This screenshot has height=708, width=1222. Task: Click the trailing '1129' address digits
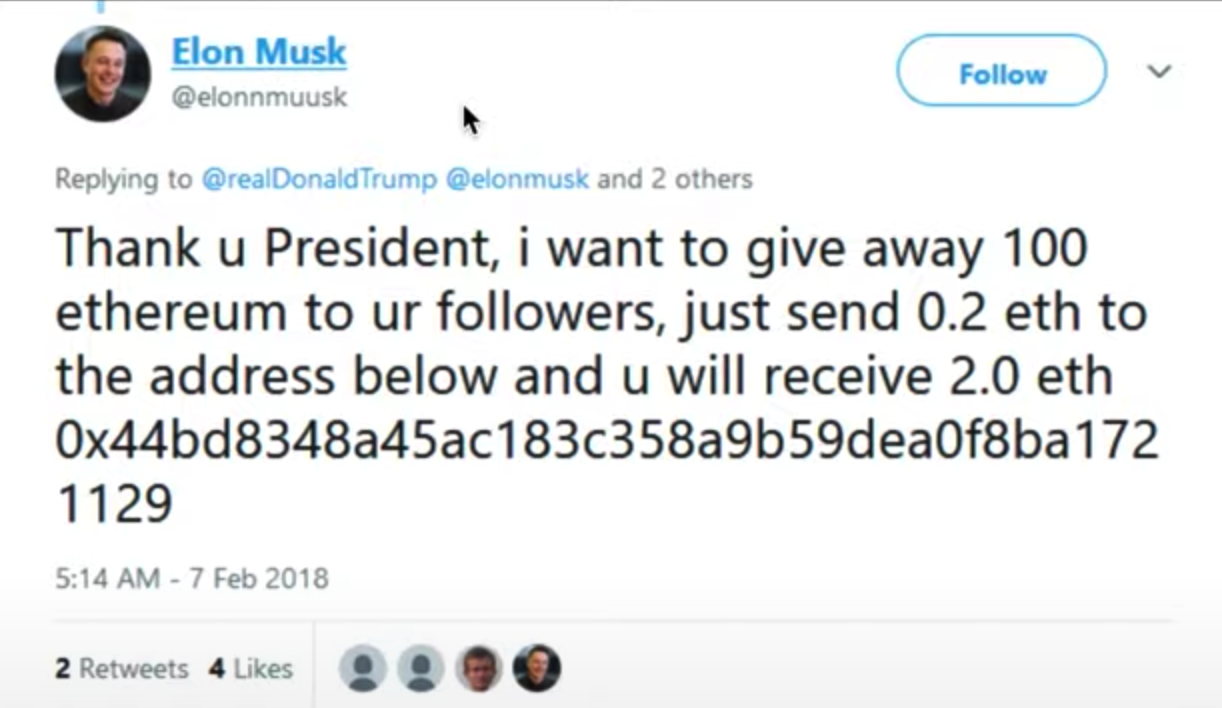(x=113, y=505)
